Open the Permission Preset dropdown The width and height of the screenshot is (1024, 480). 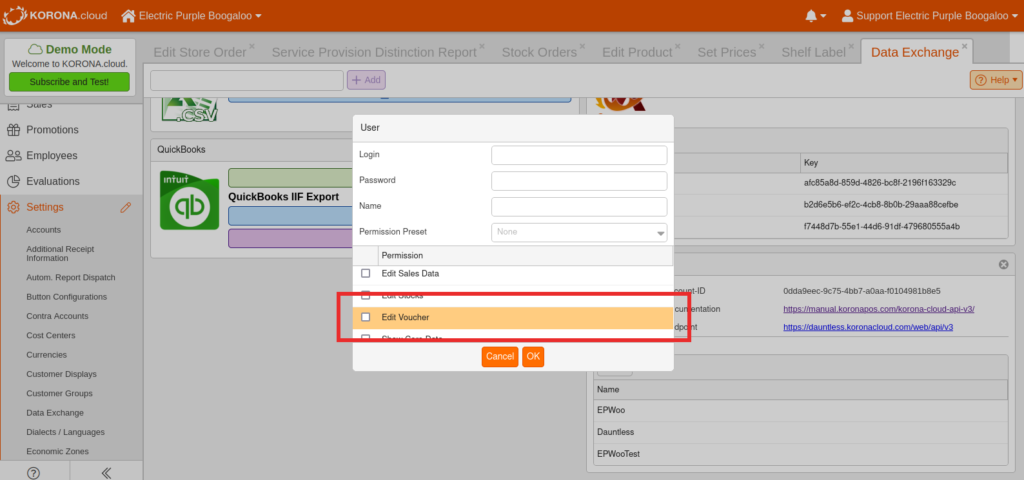[x=579, y=232]
